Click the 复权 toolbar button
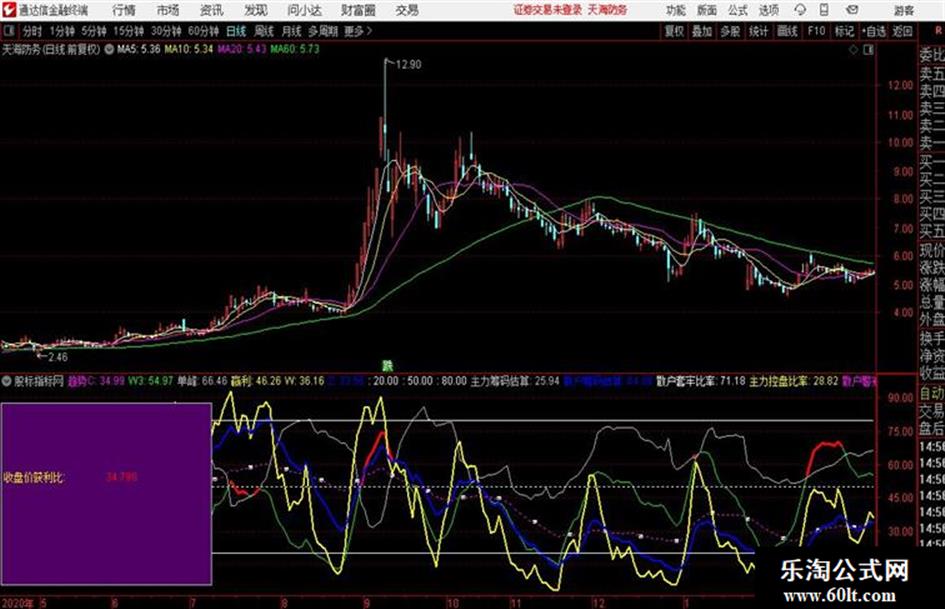This screenshot has width=945, height=609. (674, 31)
